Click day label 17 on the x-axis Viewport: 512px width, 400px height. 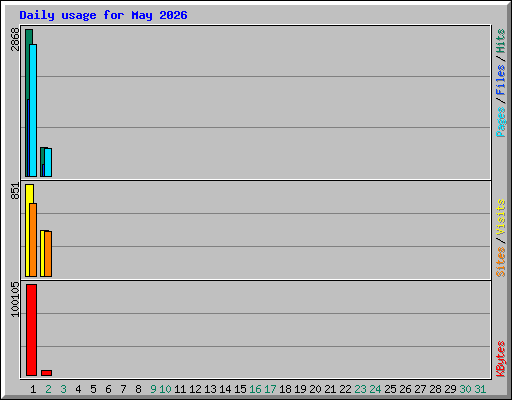[270, 389]
